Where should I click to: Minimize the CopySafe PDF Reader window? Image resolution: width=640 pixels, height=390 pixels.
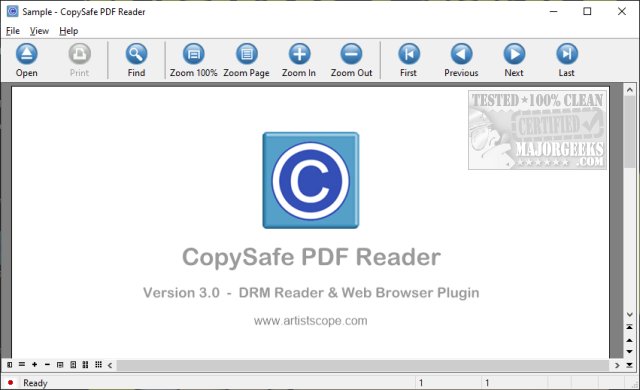click(x=553, y=11)
